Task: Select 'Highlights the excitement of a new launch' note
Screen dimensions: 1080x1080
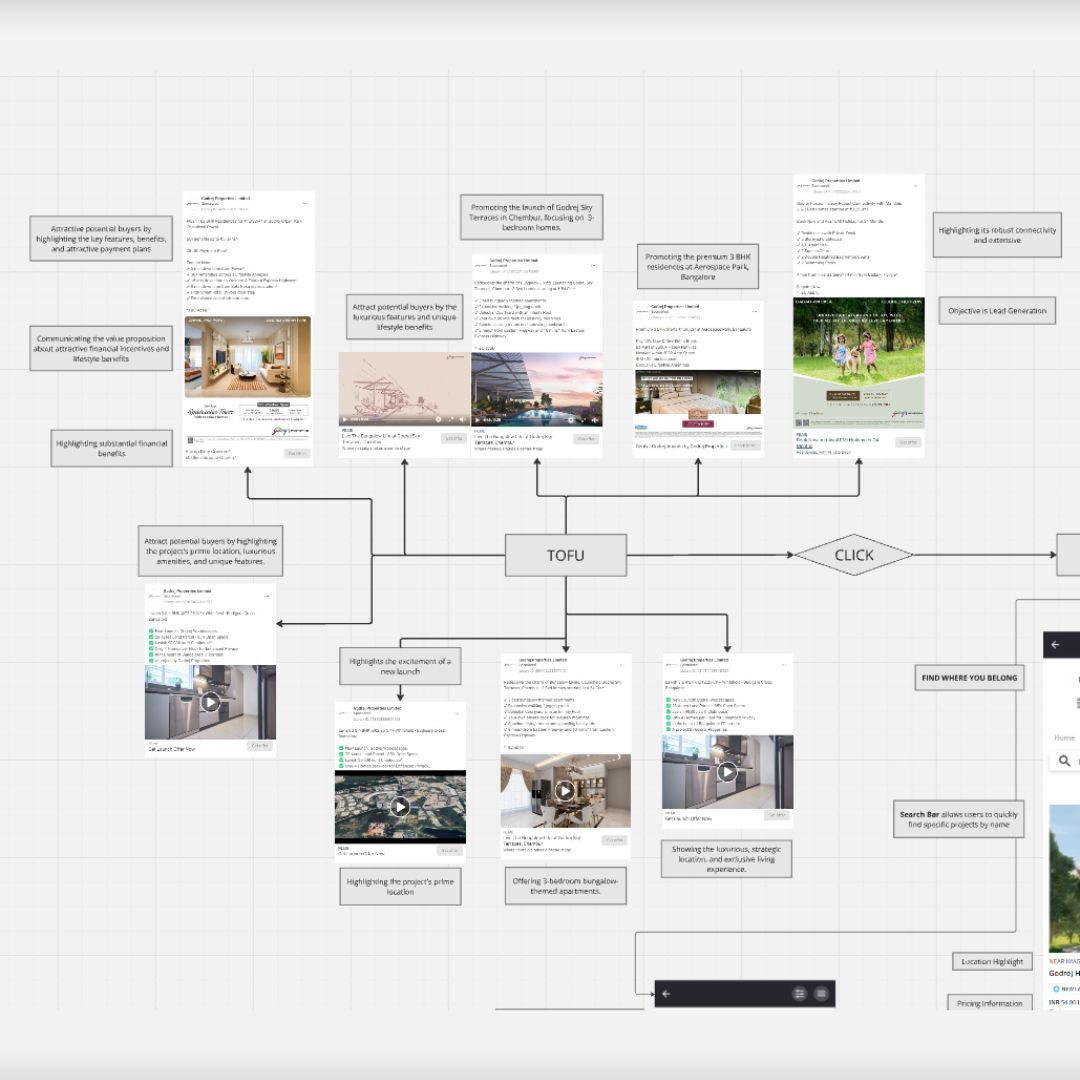Action: [400, 667]
